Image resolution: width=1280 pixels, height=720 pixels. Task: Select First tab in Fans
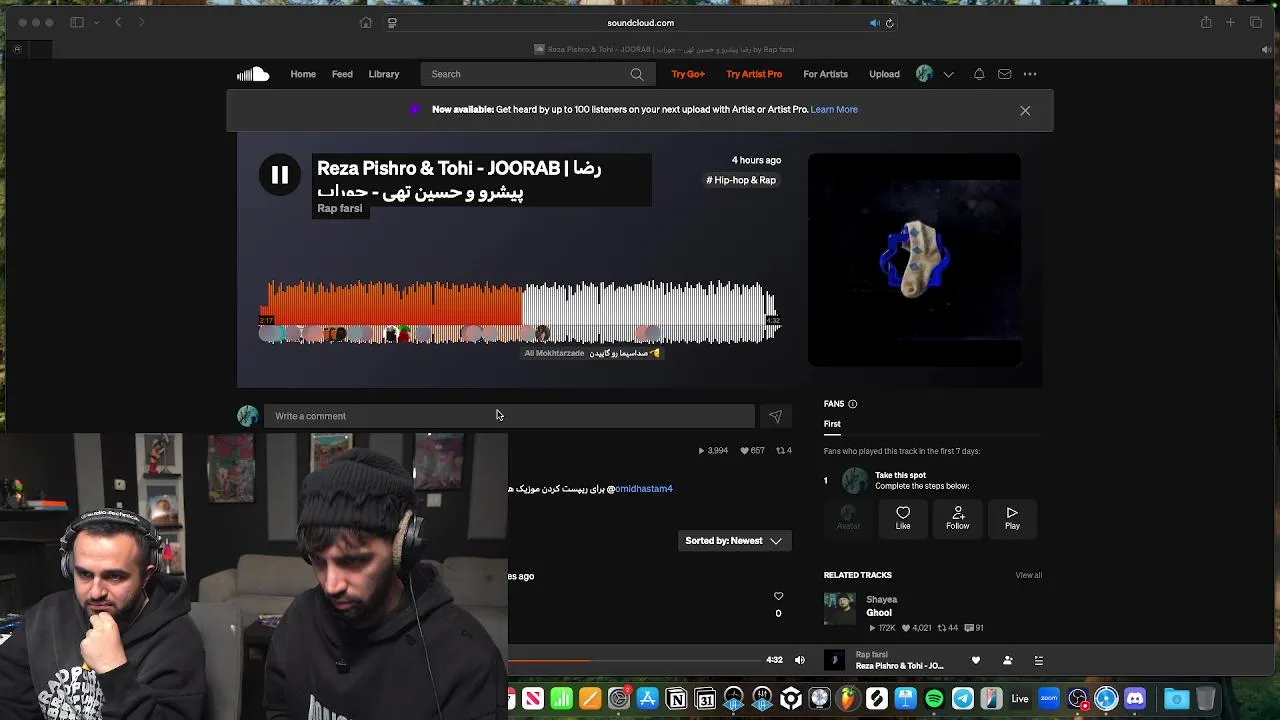832,424
